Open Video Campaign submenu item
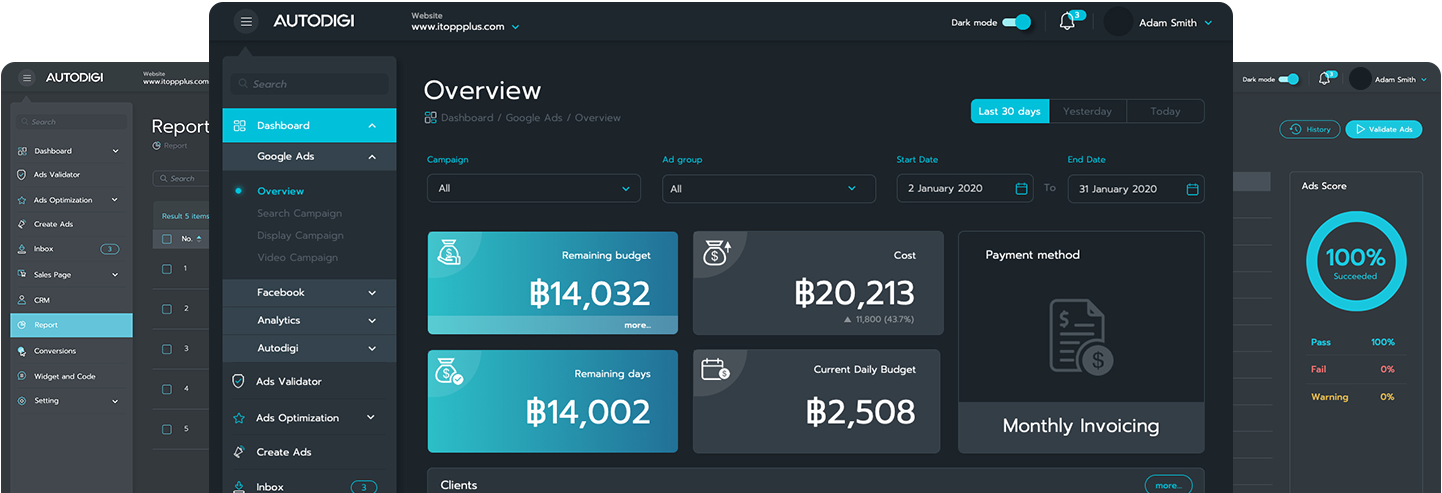Image resolution: width=1442 pixels, height=493 pixels. point(297,257)
